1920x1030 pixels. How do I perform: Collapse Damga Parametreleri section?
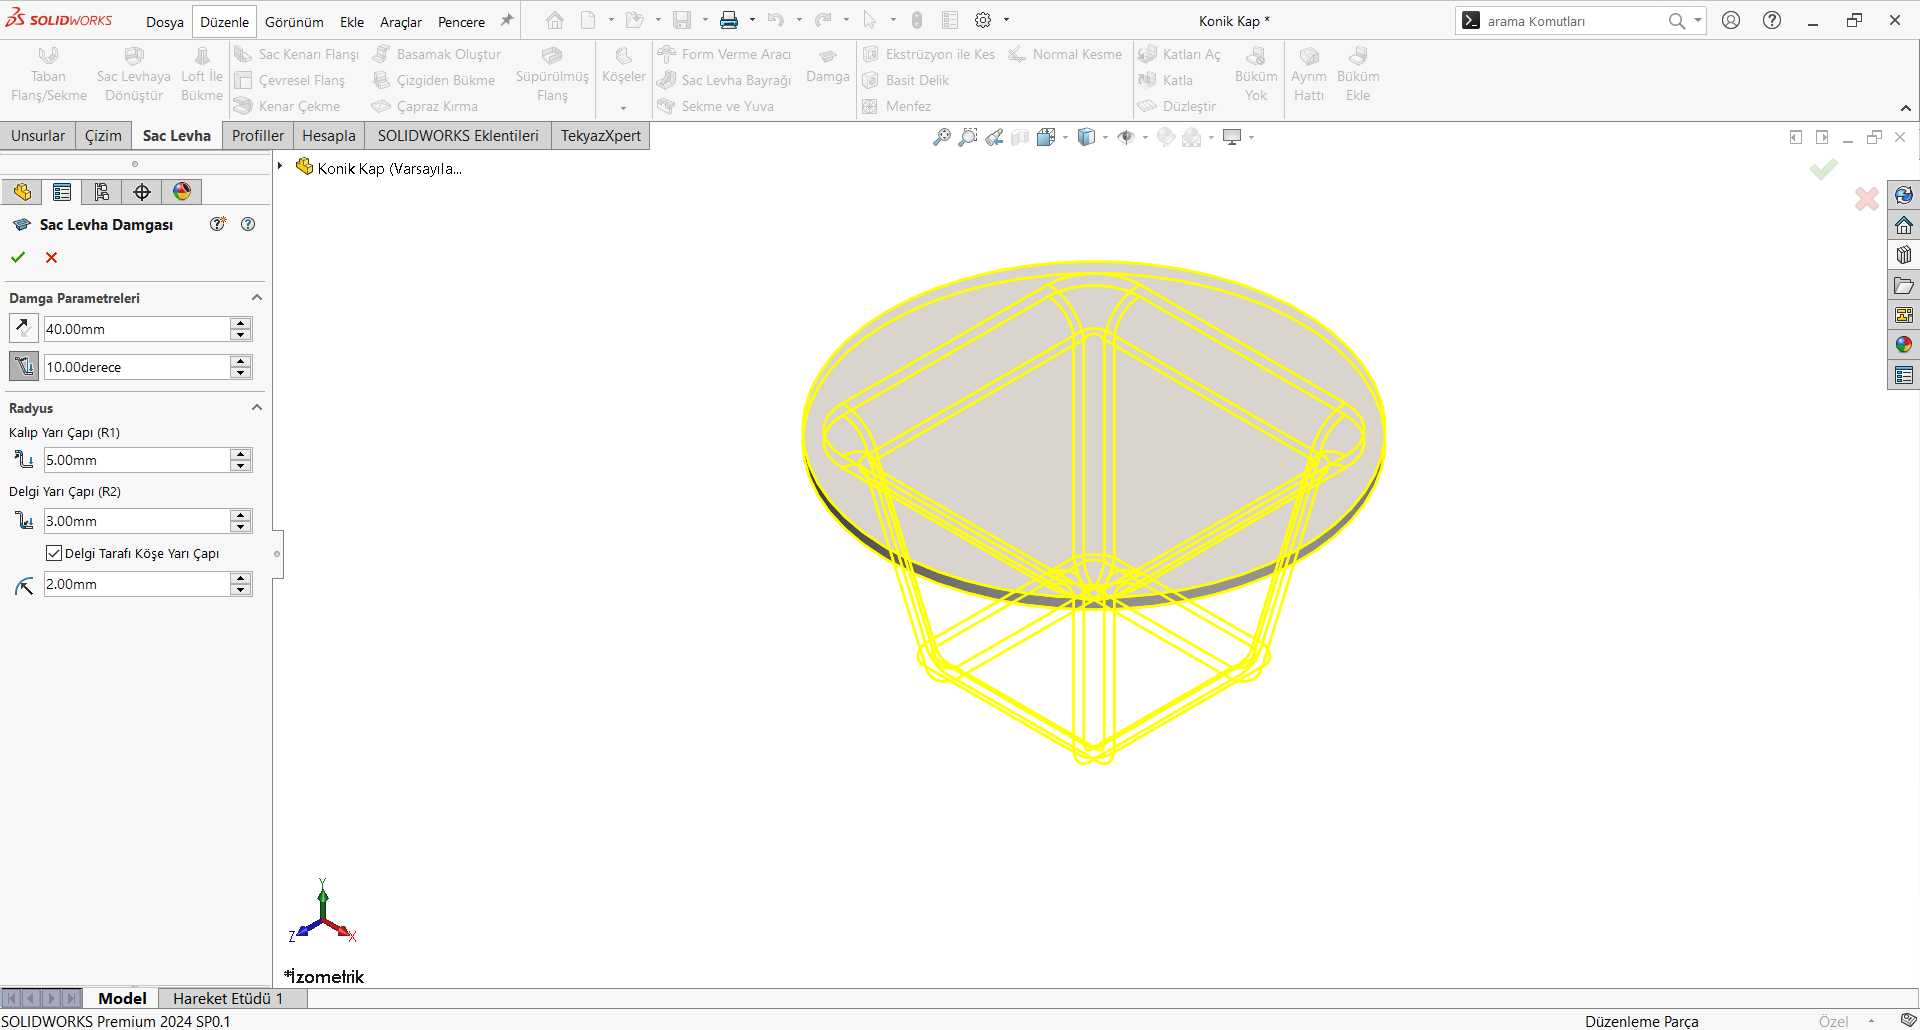tap(257, 298)
